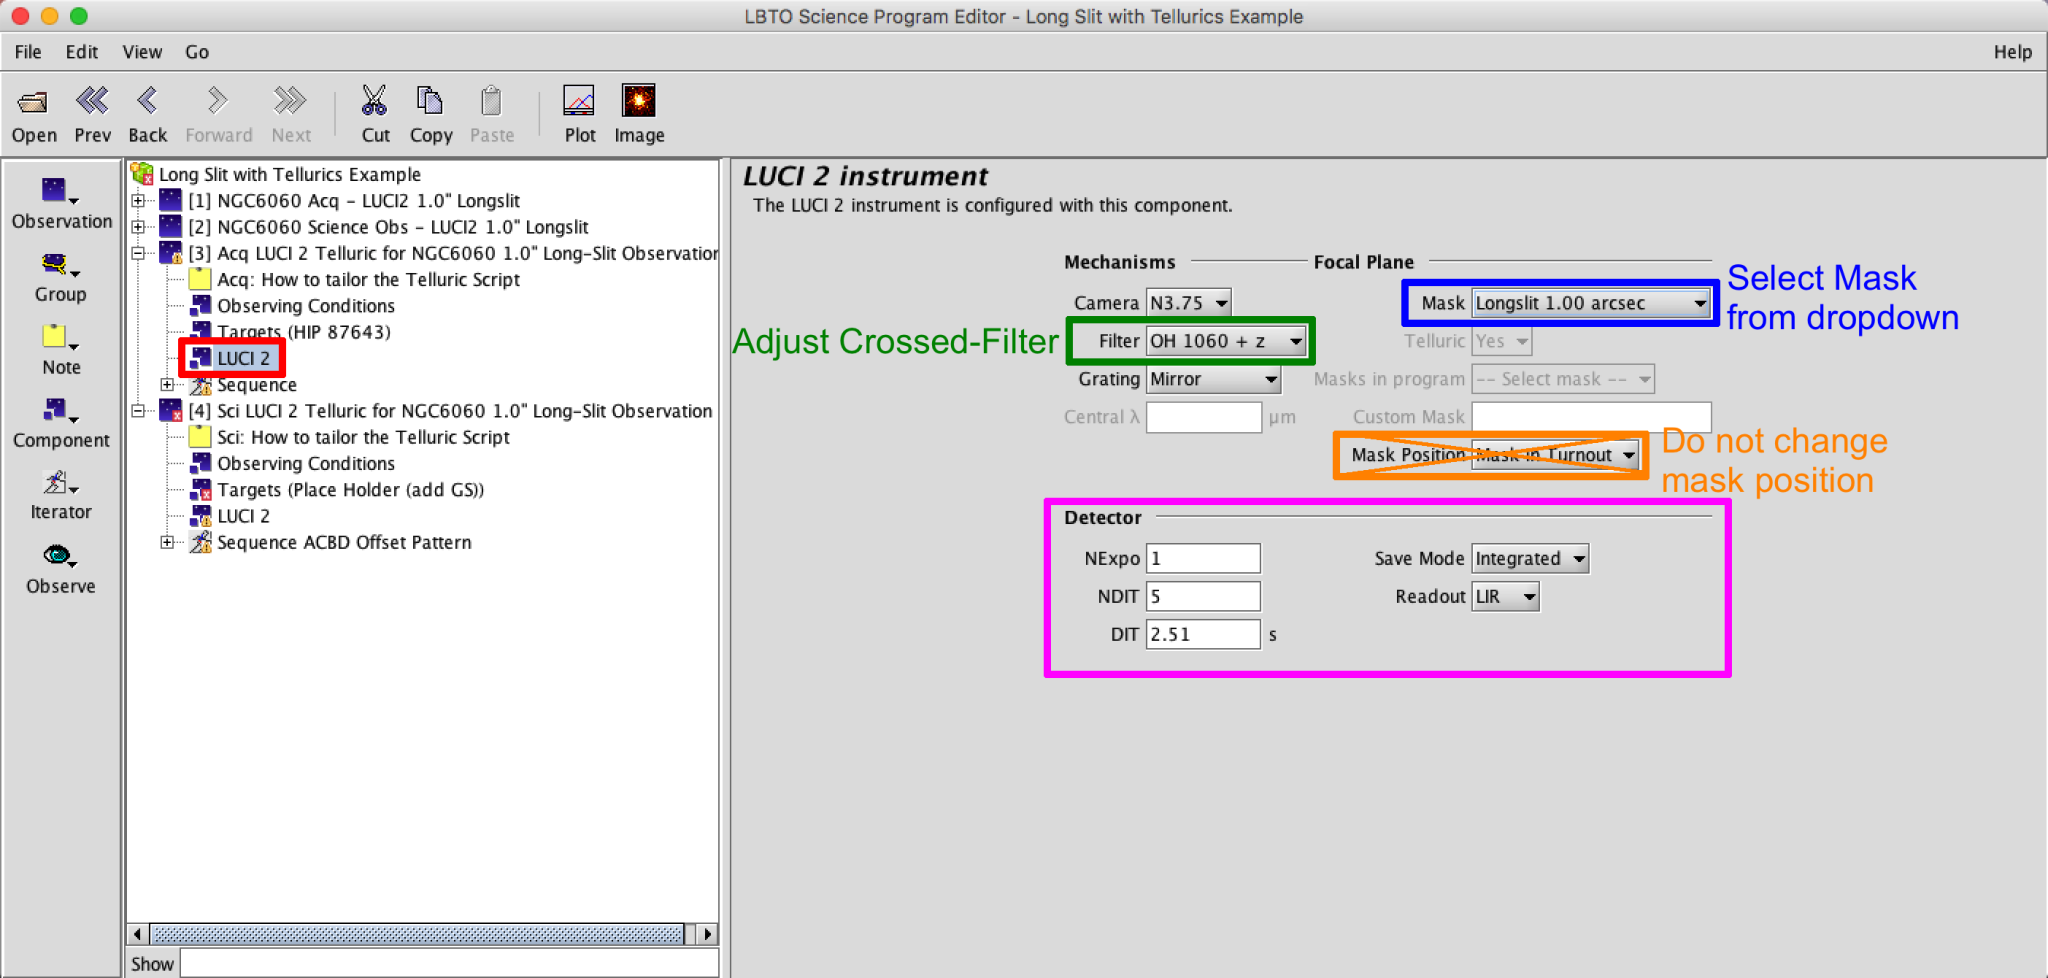Image resolution: width=2048 pixels, height=978 pixels.
Task: Open the Mask Position dropdown
Action: point(1555,455)
